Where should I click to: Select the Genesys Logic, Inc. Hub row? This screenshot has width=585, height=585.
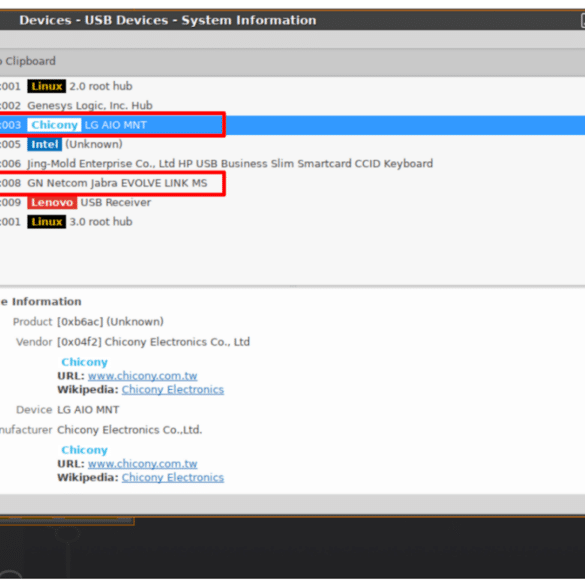click(x=292, y=106)
